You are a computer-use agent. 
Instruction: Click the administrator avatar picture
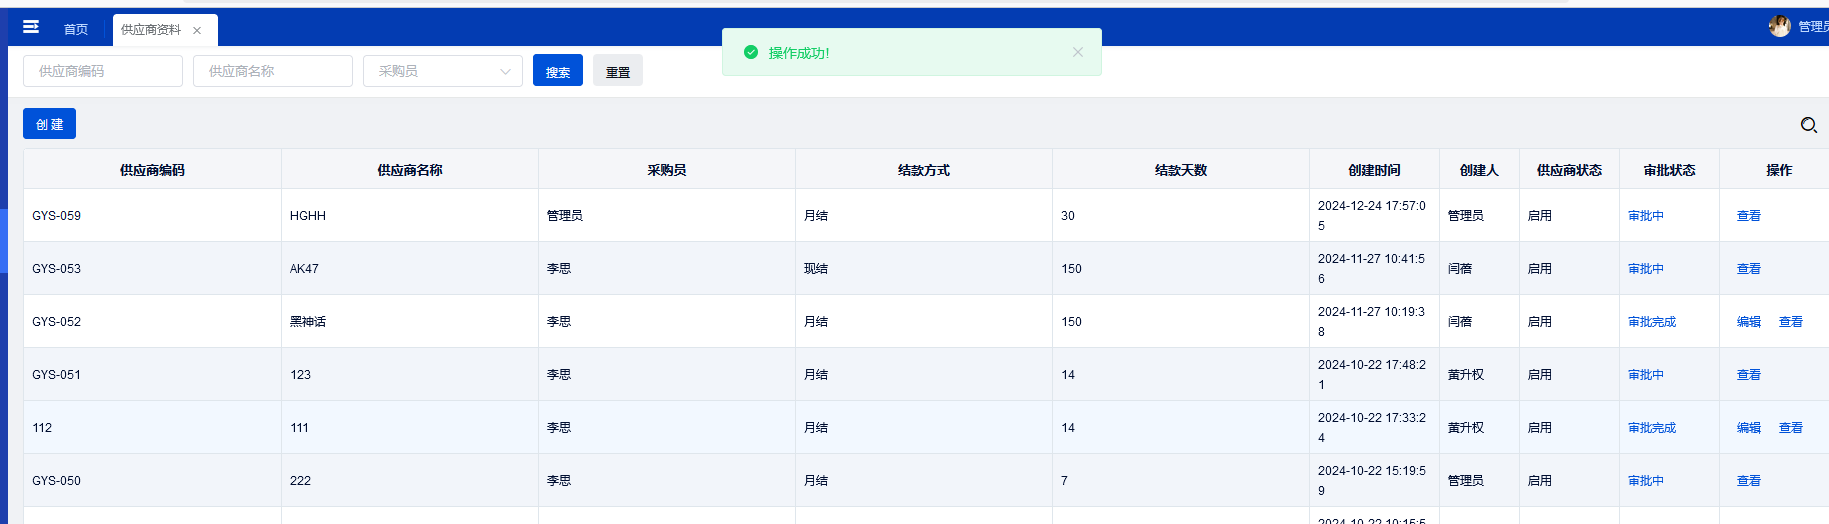(x=1779, y=27)
